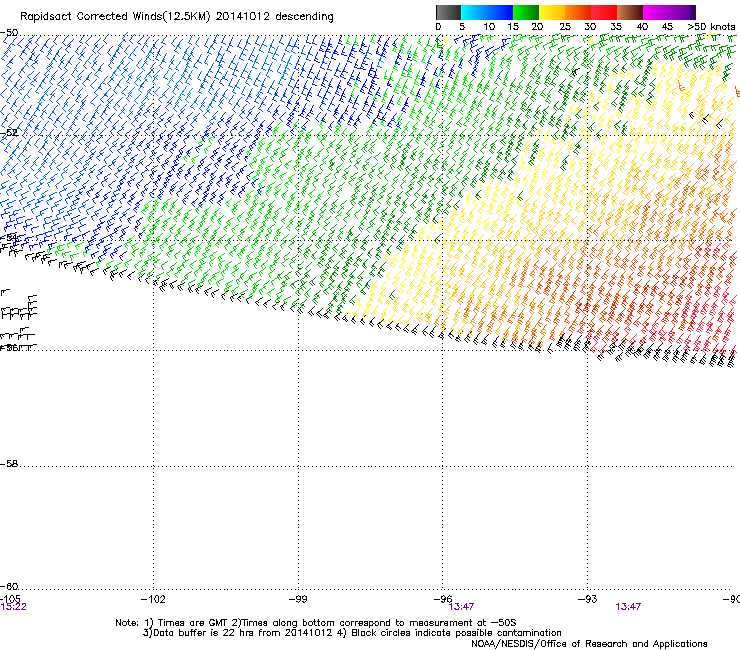Click the cyan 5-10 knots legend color
Image resolution: width=740 pixels, height=650 pixels.
coord(474,12)
